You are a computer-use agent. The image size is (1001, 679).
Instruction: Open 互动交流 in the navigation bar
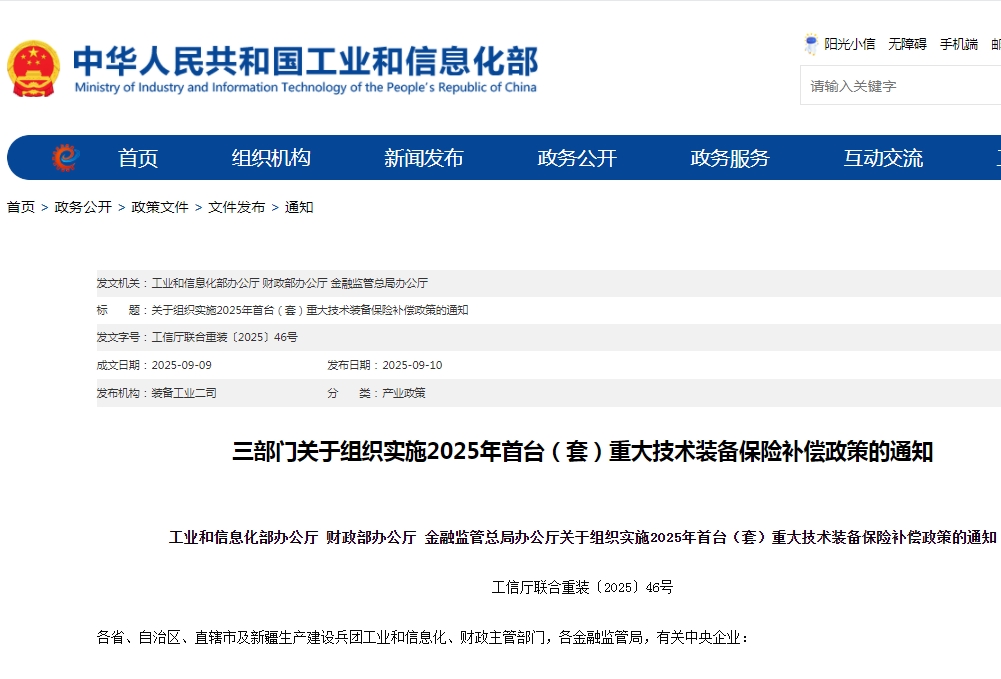pyautogui.click(x=883, y=158)
